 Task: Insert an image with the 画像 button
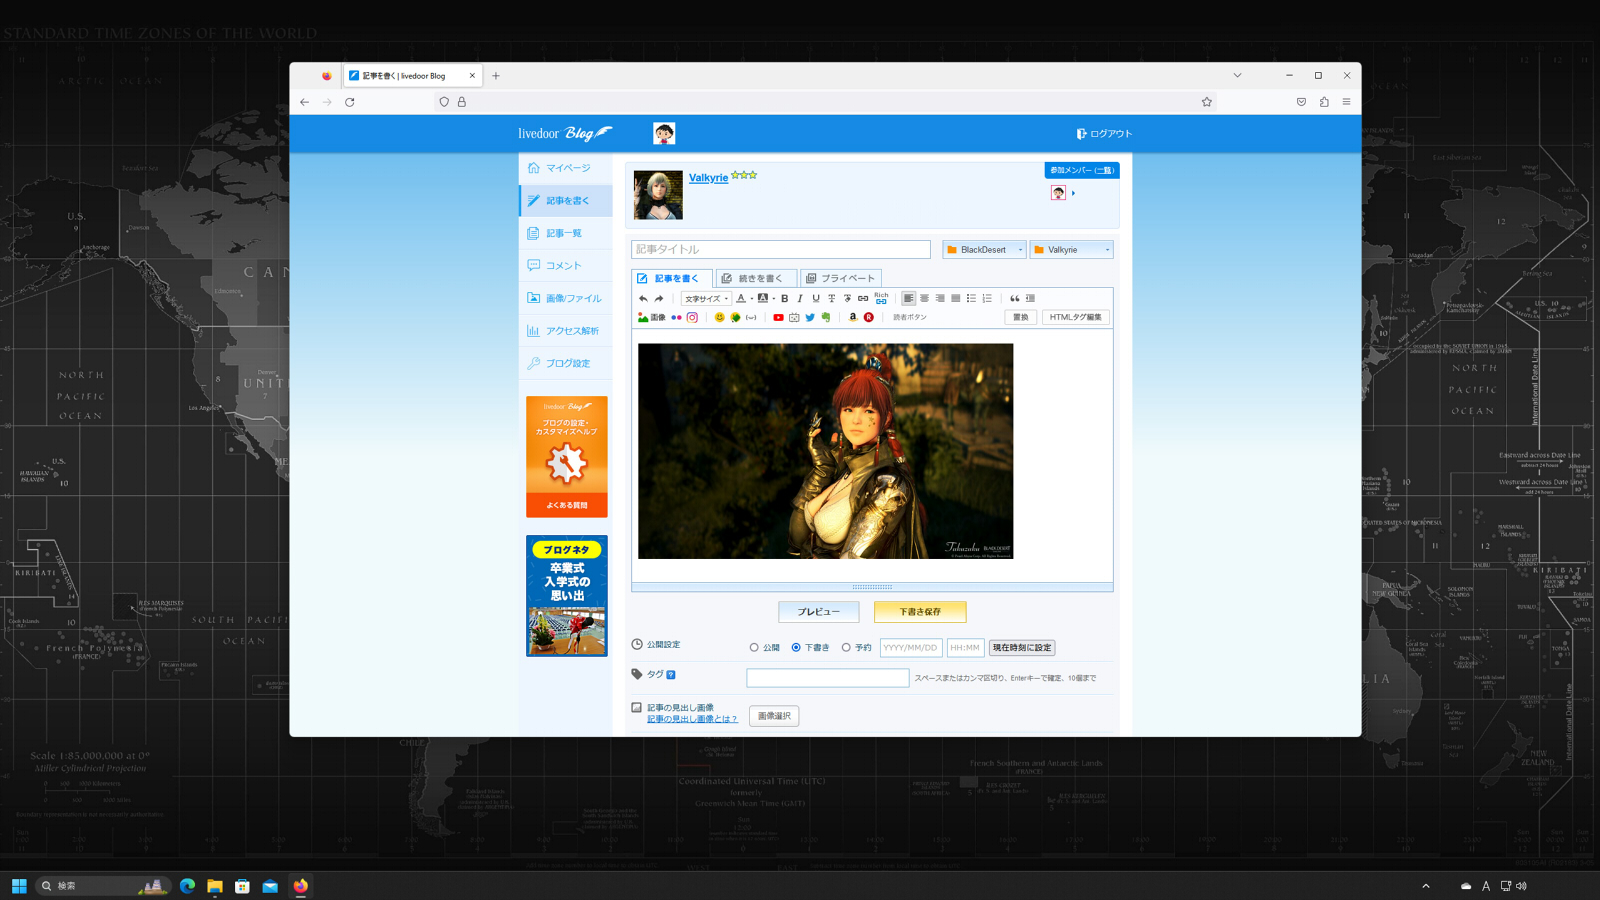[x=652, y=317]
